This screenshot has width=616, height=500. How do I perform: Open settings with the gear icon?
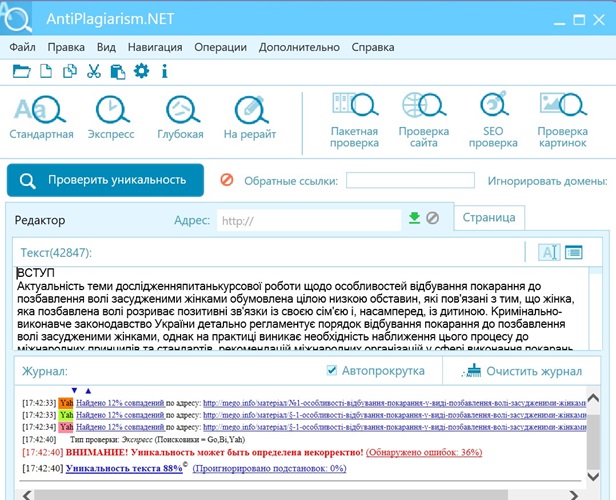[141, 71]
